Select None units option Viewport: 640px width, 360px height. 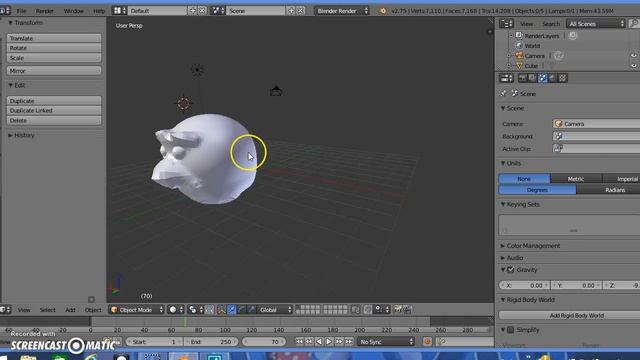[524, 179]
